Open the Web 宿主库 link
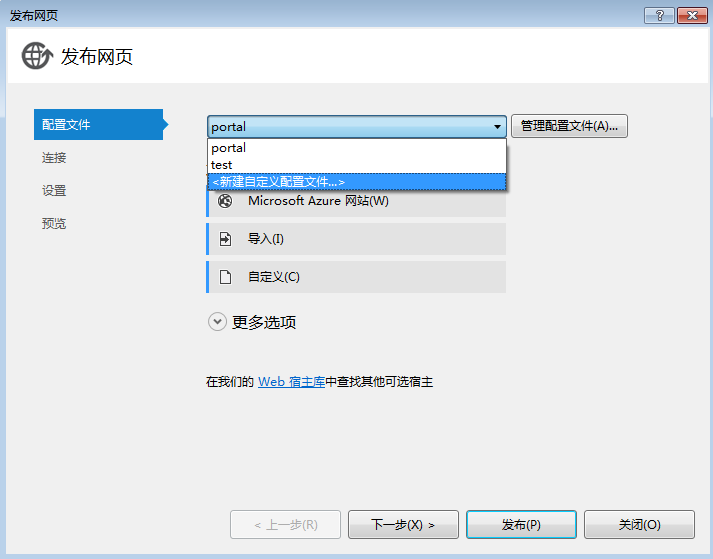 tap(291, 382)
